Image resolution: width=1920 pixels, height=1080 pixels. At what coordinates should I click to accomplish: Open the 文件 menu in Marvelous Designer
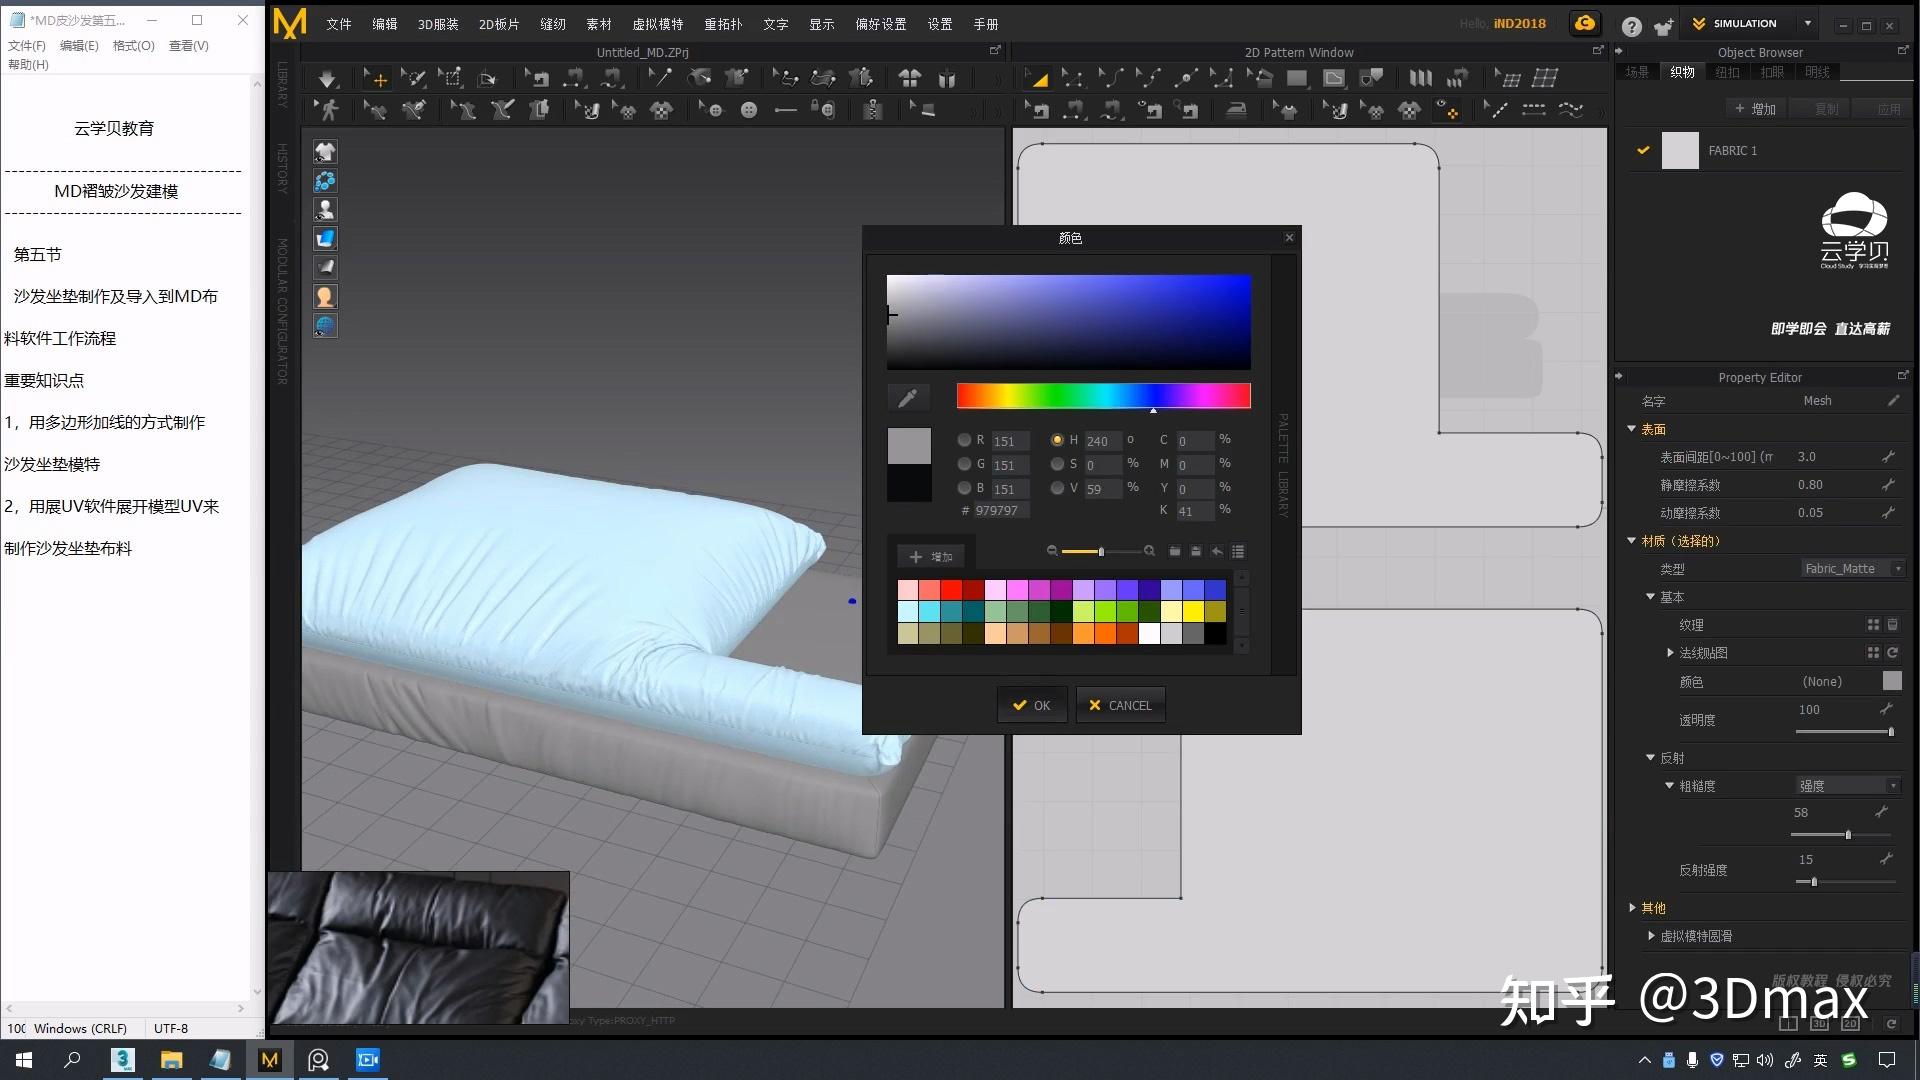339,24
